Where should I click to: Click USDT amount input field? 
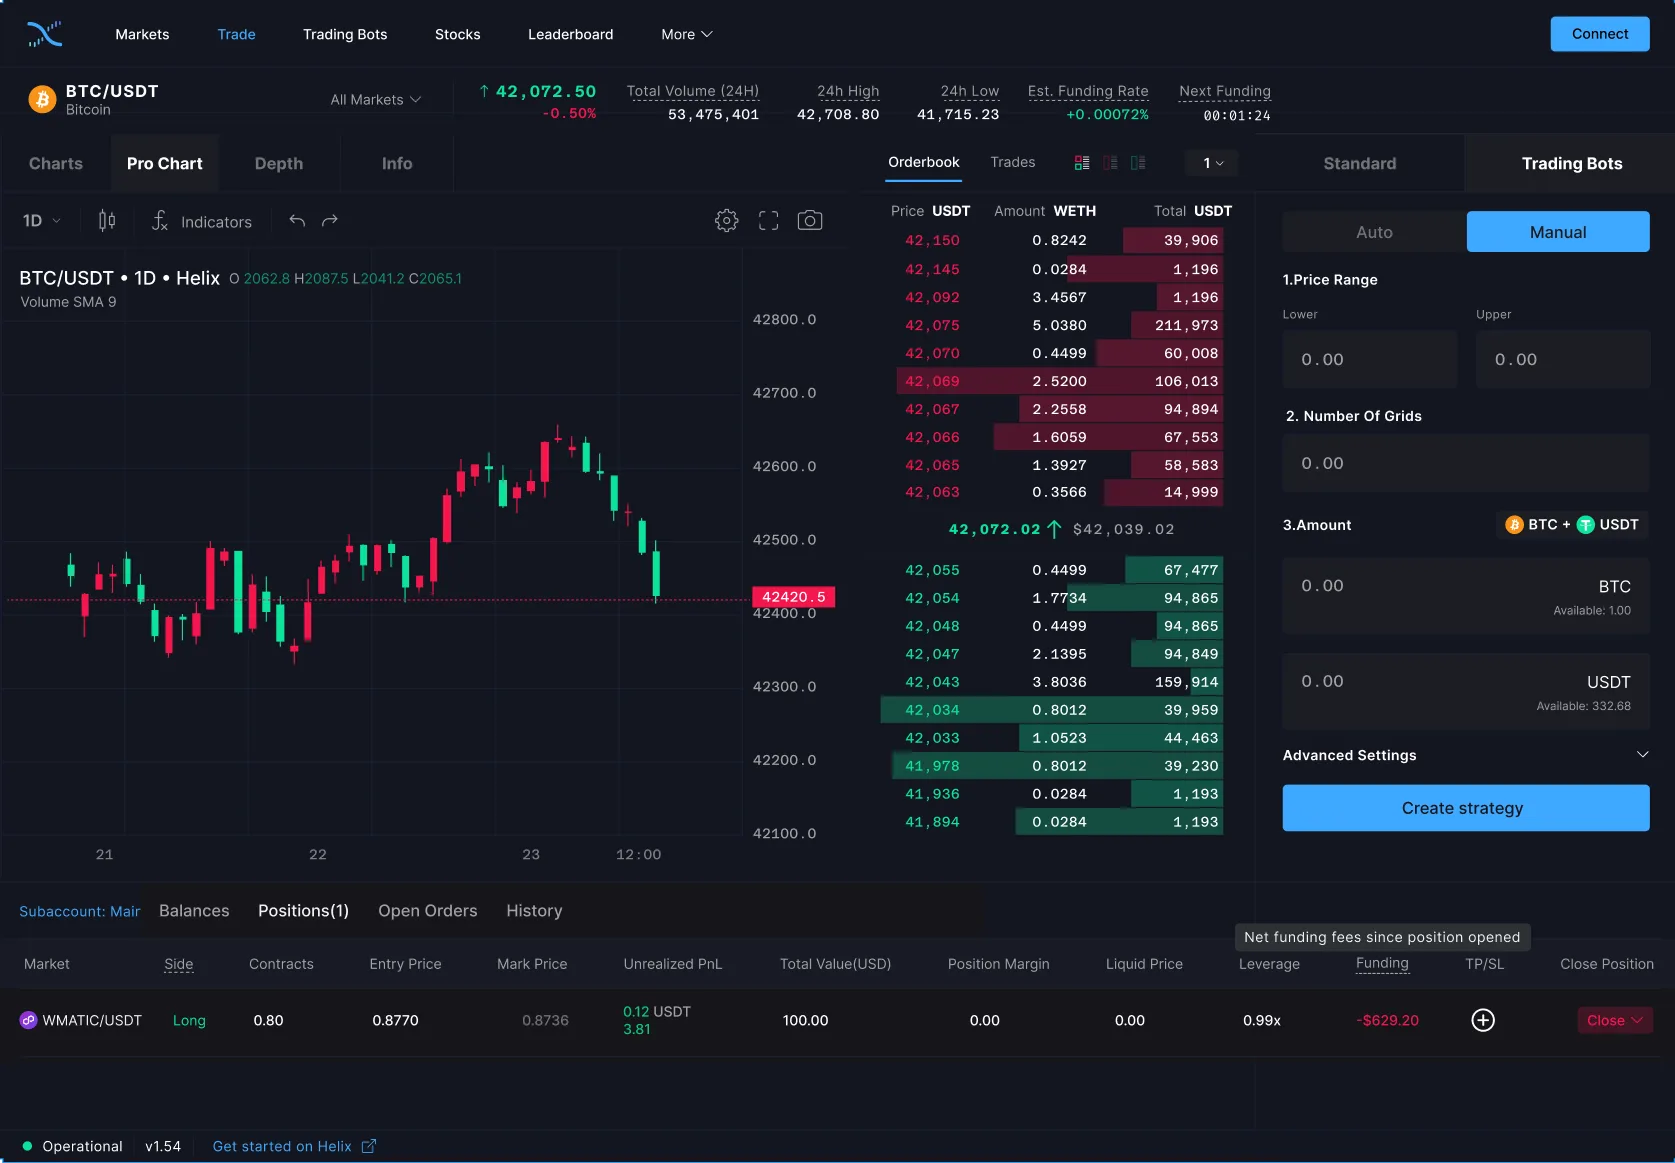pyautogui.click(x=1466, y=692)
